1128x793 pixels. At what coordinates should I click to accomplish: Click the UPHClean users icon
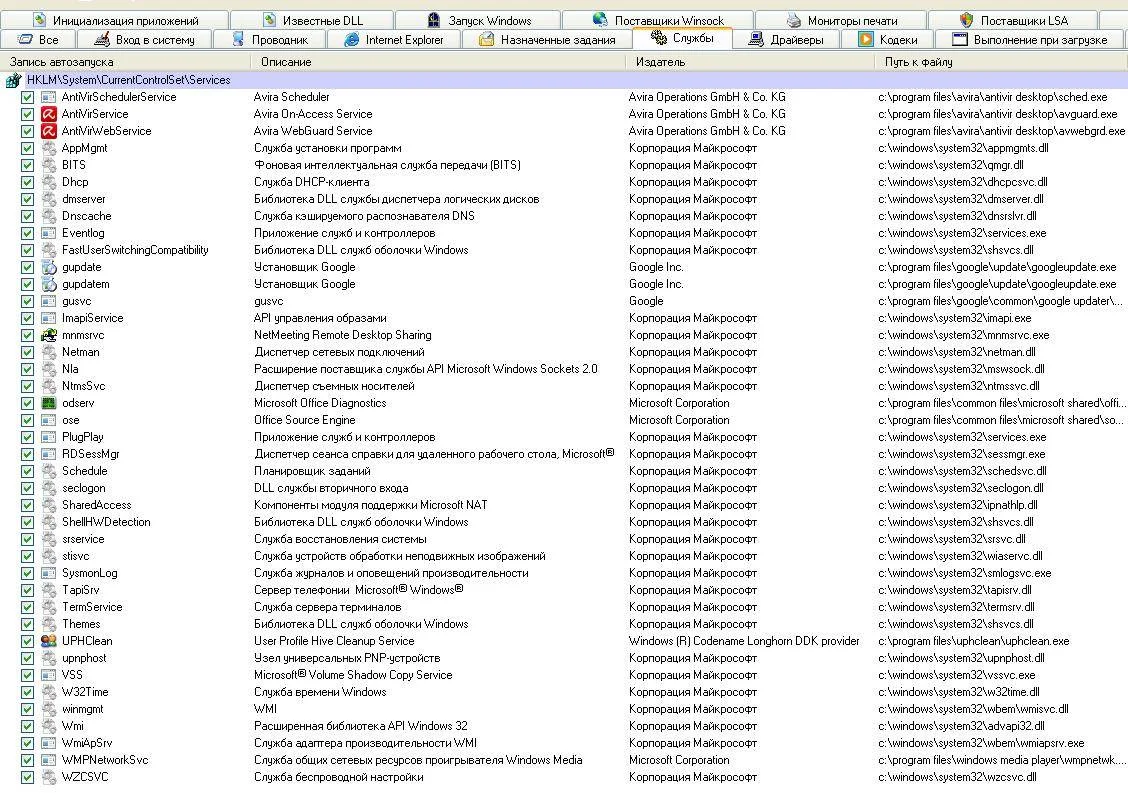48,640
